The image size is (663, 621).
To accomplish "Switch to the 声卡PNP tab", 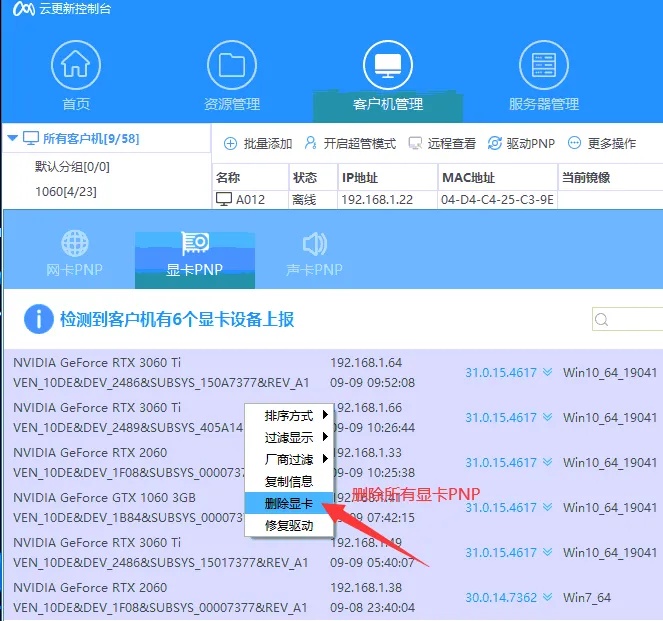I will point(315,260).
